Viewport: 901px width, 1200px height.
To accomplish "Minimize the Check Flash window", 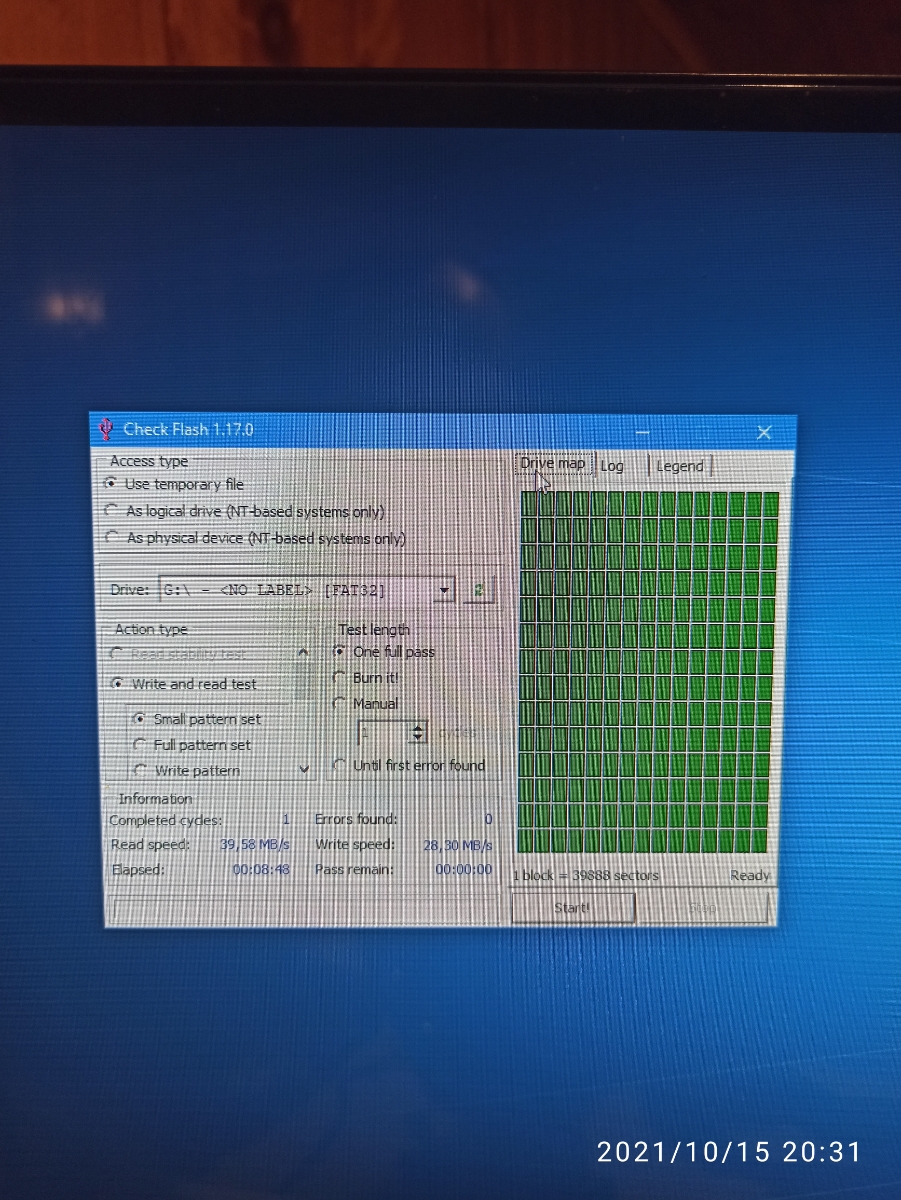I will click(642, 432).
